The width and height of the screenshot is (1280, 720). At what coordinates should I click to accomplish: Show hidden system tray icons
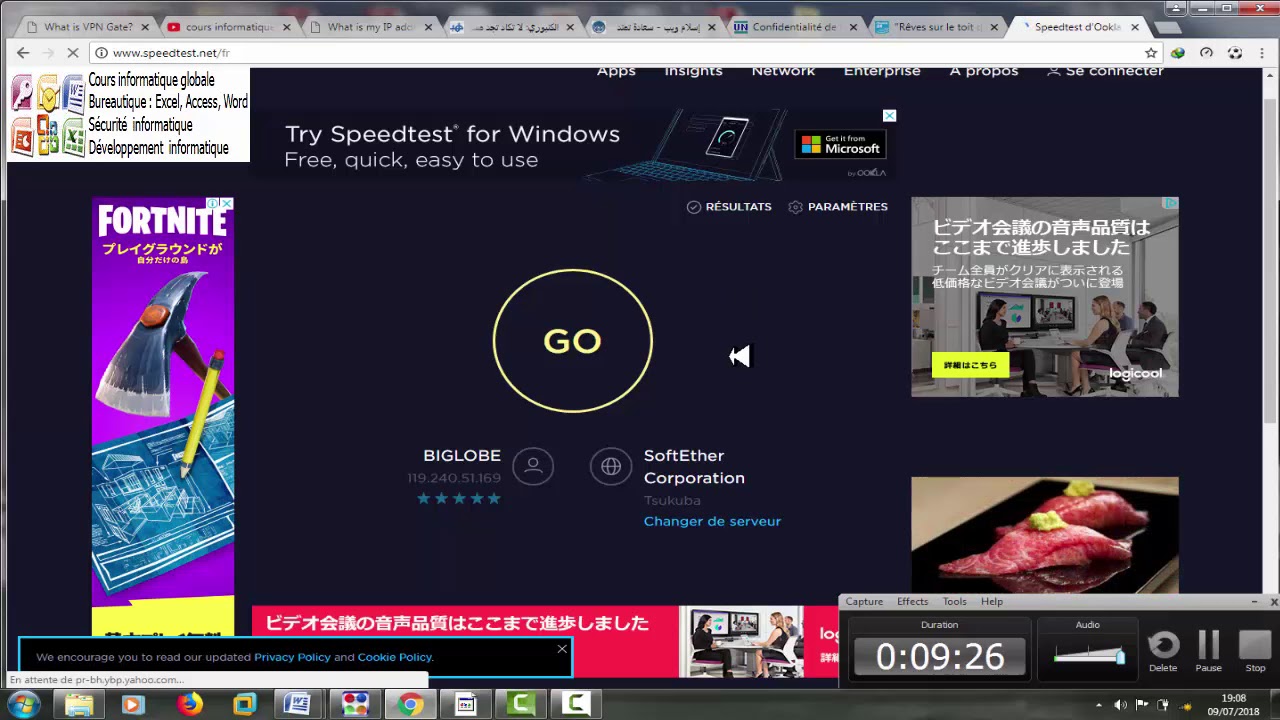[1099, 705]
